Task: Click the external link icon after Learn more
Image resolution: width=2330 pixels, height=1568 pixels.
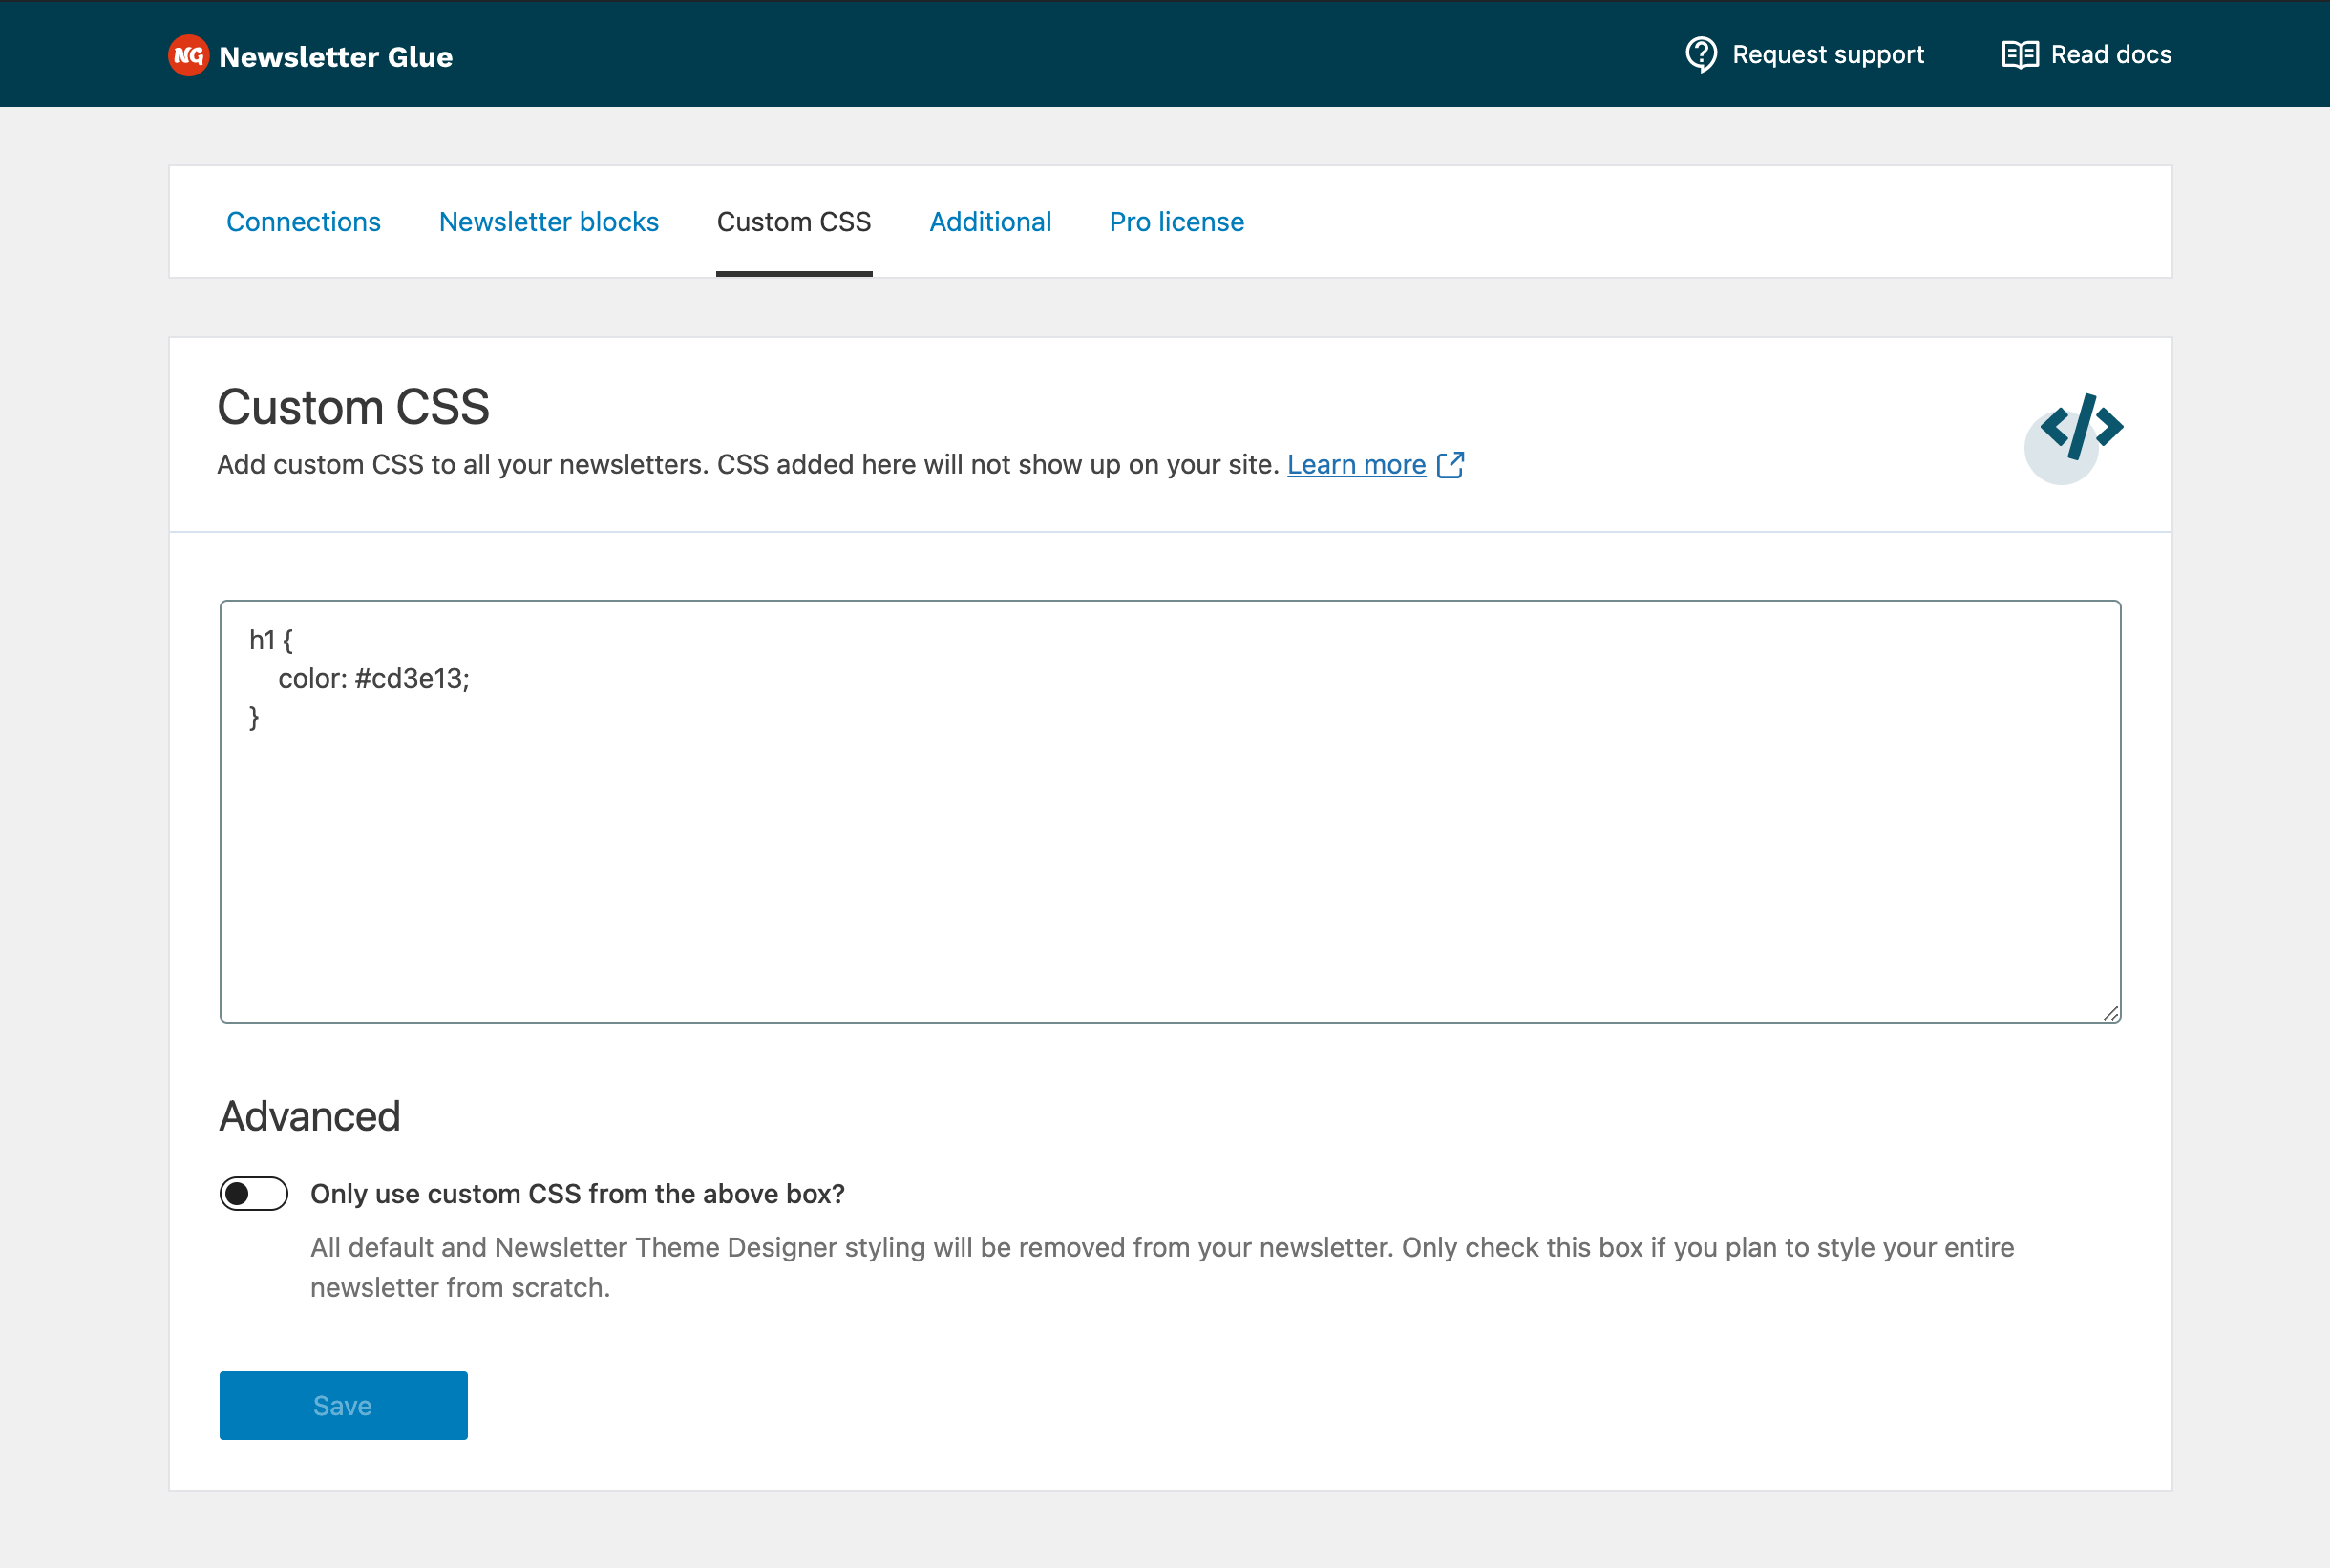Action: coord(1450,465)
